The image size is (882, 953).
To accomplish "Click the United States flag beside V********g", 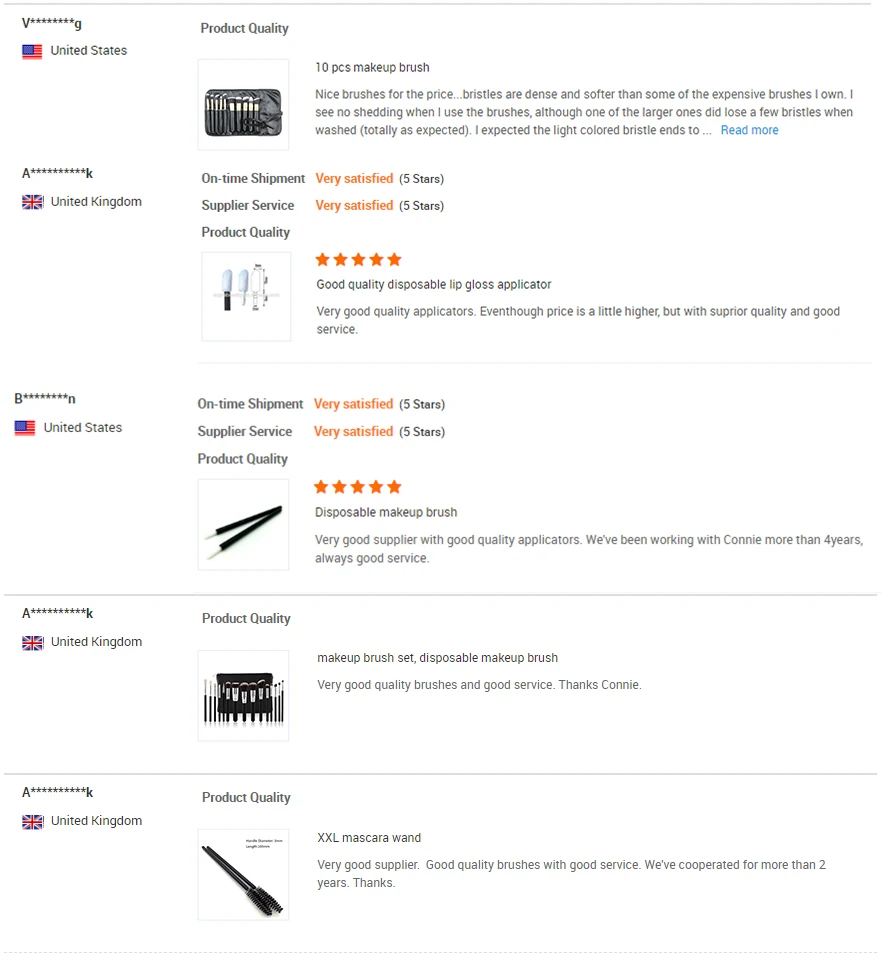I will click(x=32, y=51).
